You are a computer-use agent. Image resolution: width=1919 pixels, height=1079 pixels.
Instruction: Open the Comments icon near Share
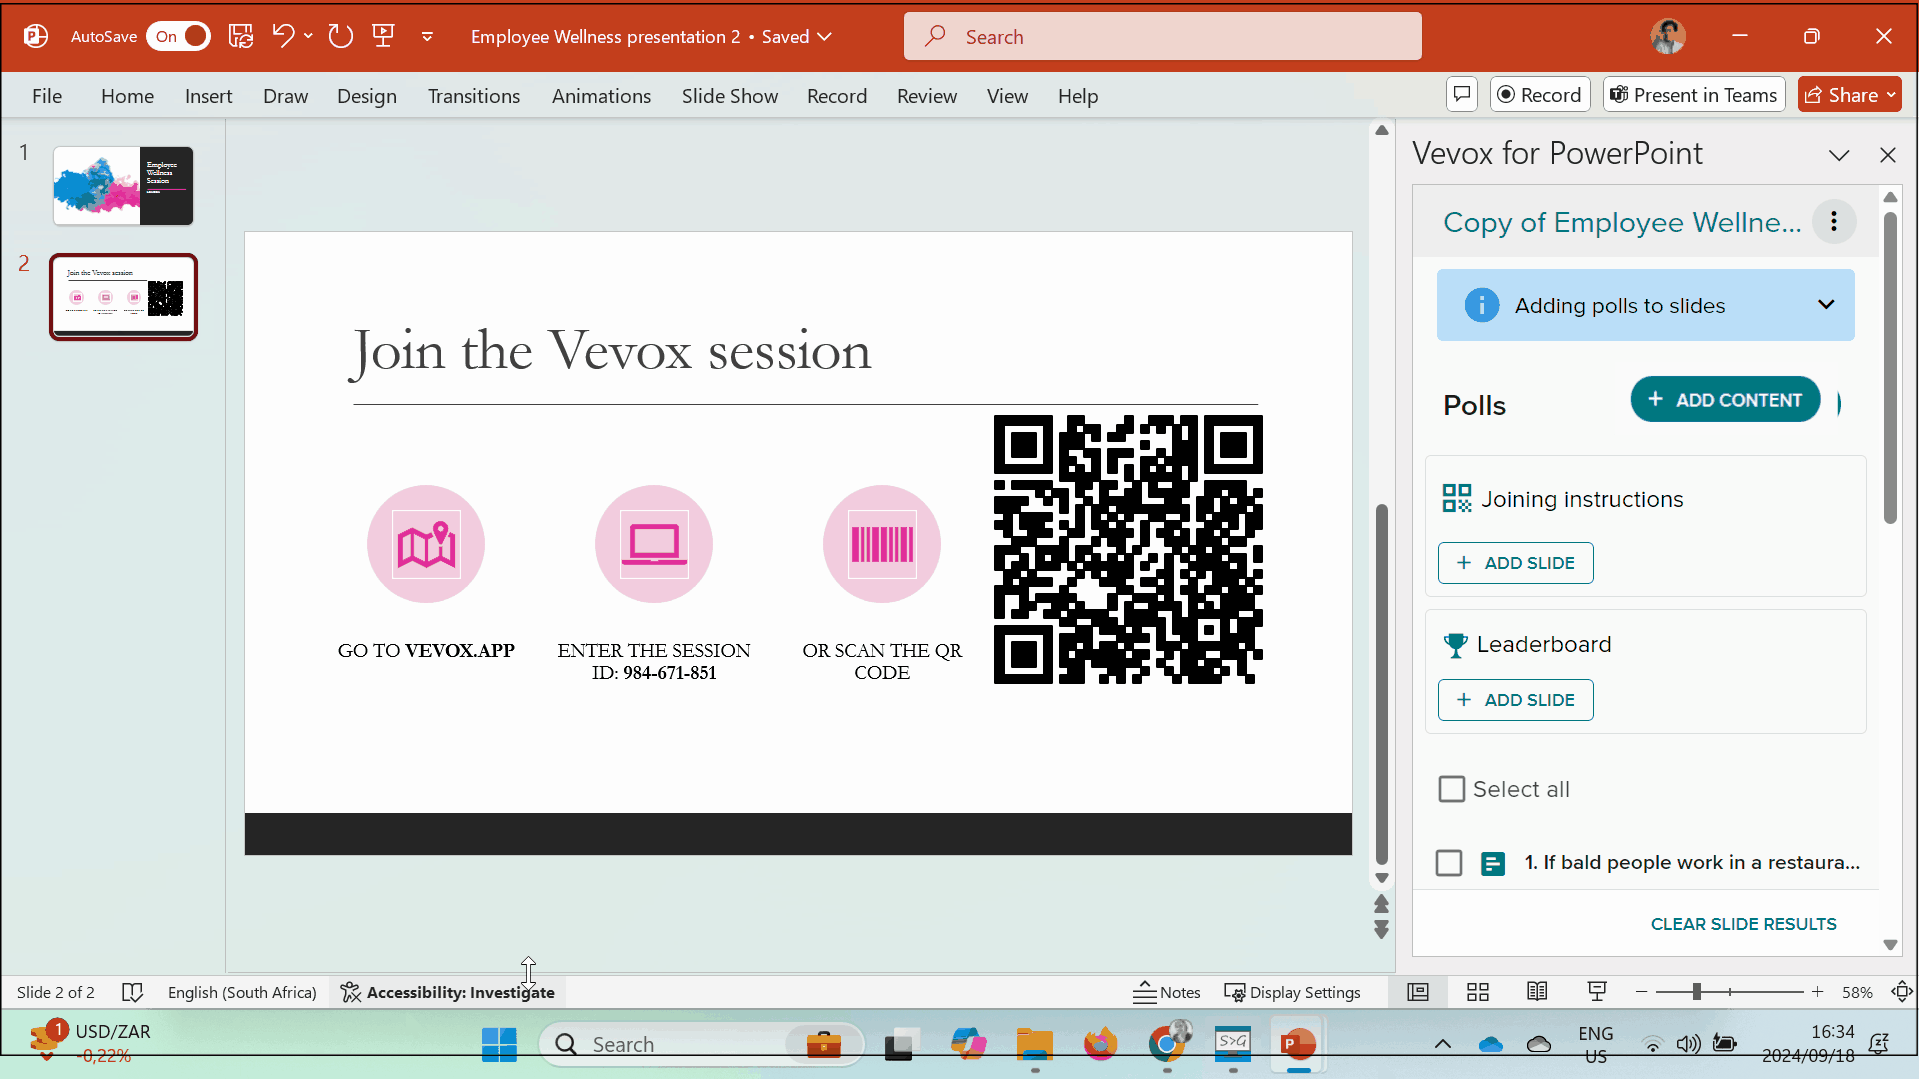pyautogui.click(x=1461, y=94)
